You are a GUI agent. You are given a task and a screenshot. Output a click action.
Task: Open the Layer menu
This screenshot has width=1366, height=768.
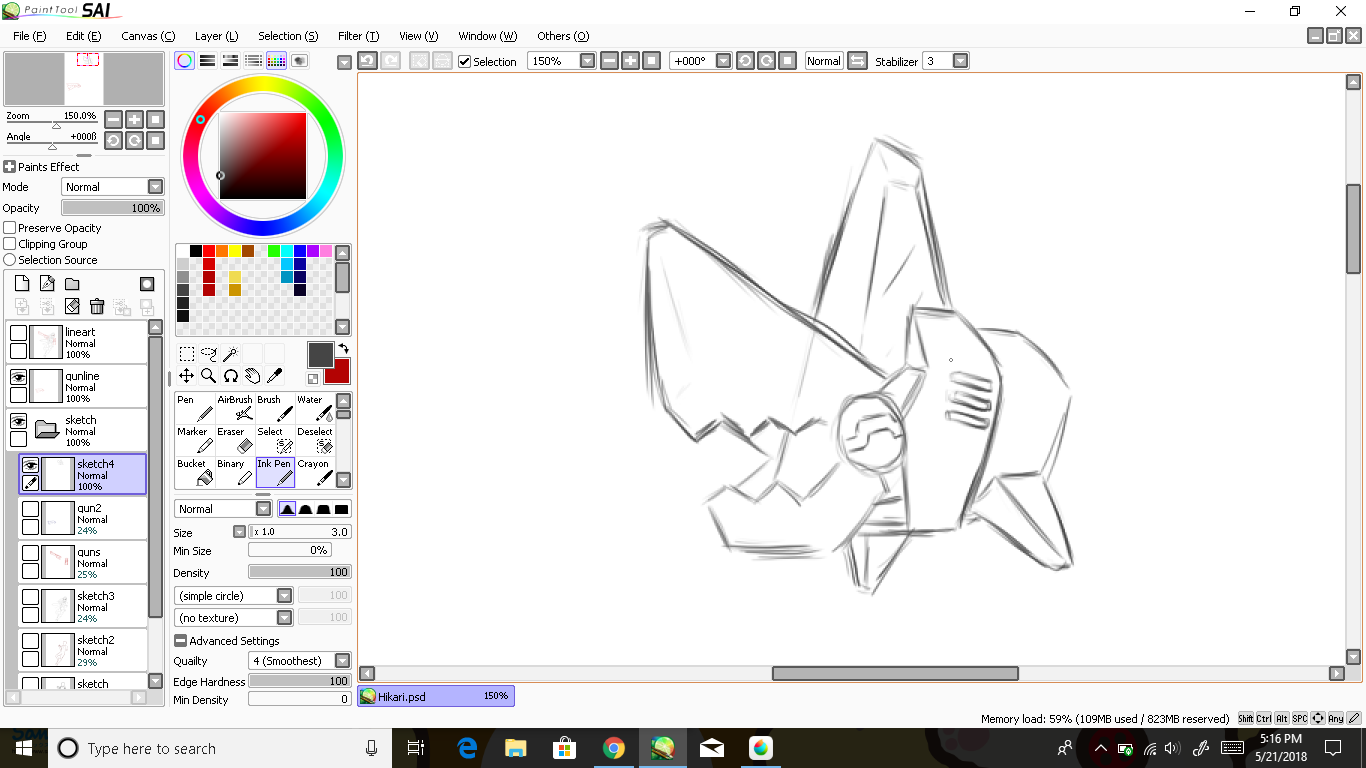216,36
